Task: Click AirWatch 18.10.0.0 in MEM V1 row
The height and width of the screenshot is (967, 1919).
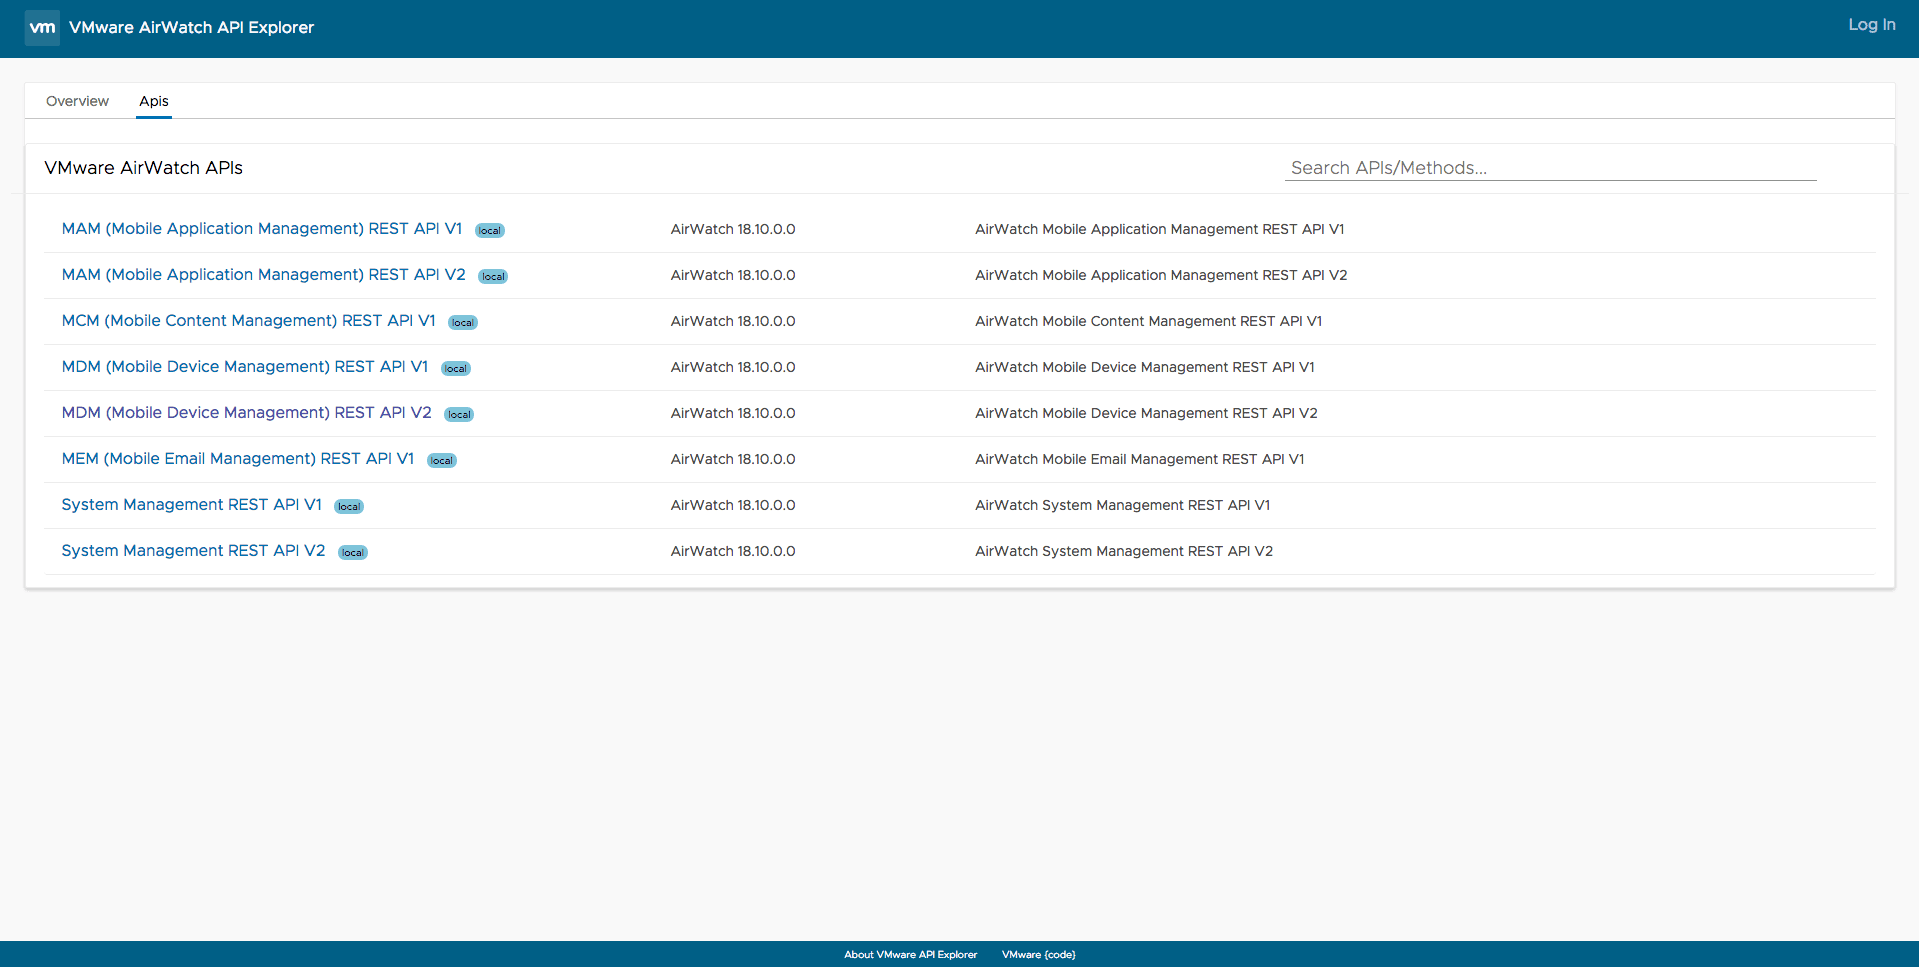Action: [733, 459]
